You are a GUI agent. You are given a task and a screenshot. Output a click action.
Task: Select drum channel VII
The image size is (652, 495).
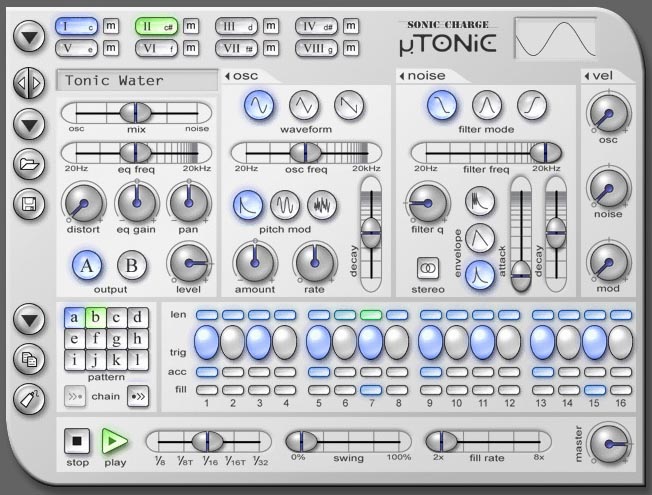pyautogui.click(x=236, y=48)
